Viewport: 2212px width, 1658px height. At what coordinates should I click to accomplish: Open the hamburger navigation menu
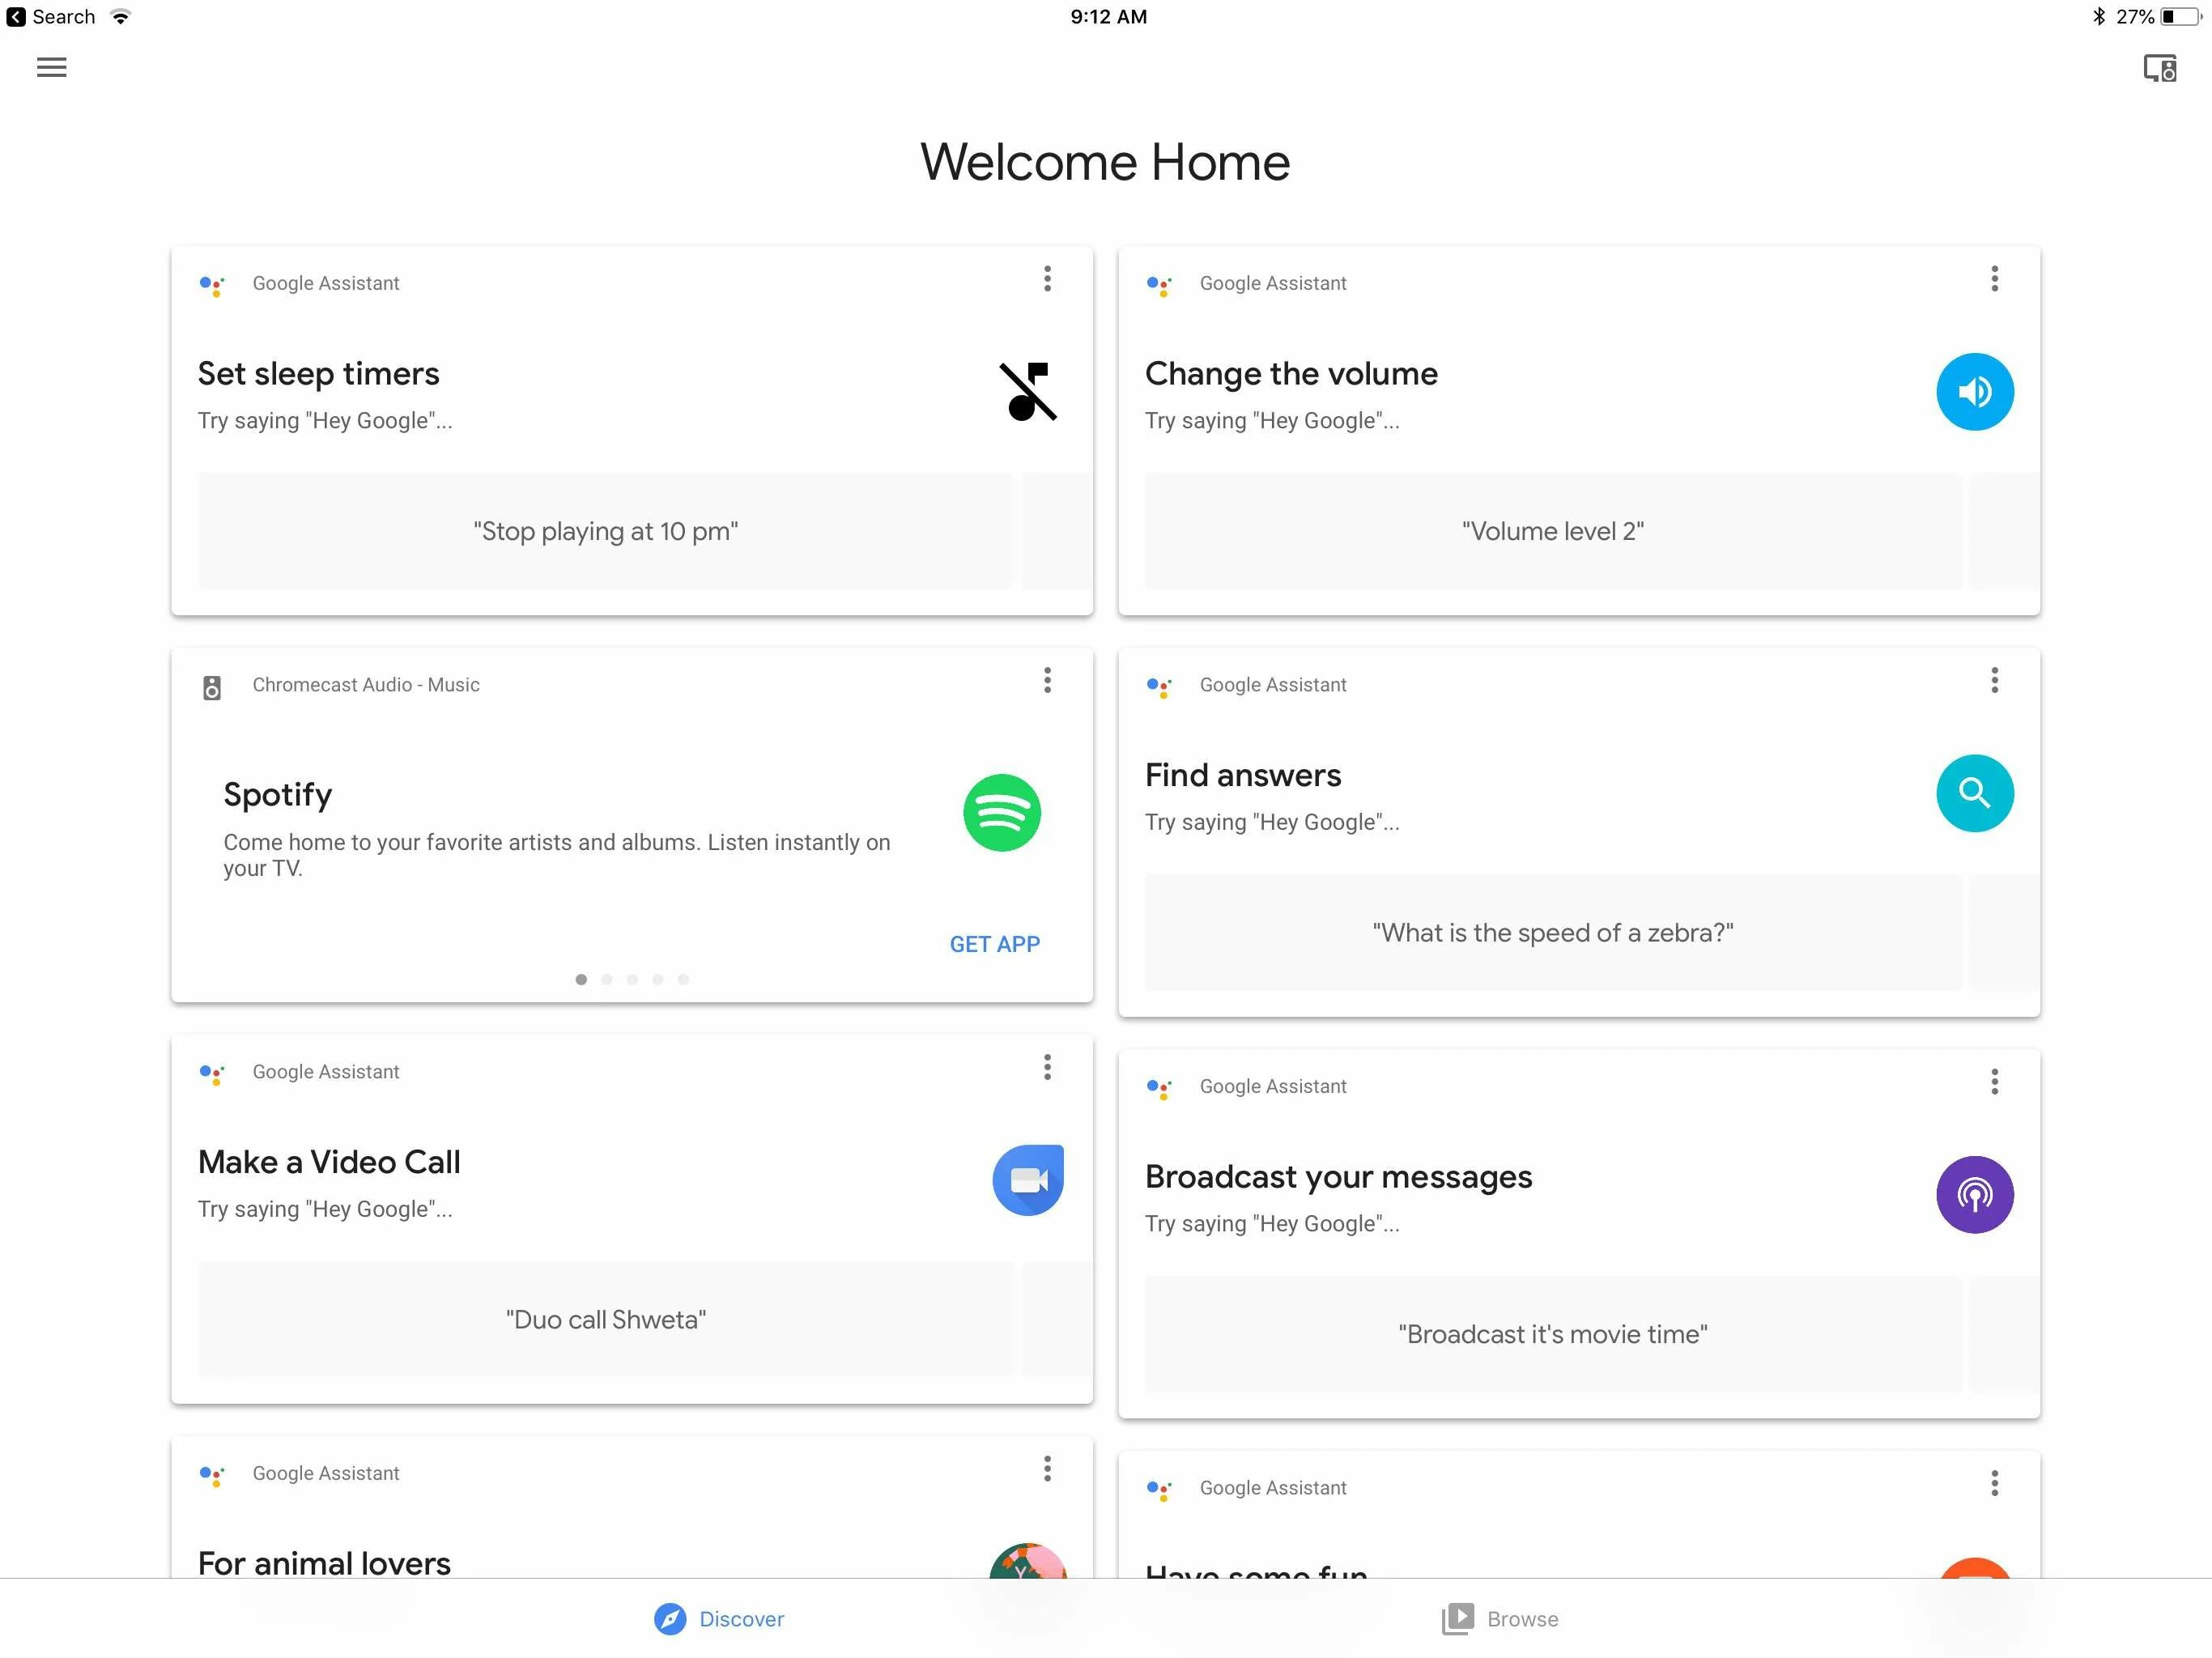click(x=51, y=67)
